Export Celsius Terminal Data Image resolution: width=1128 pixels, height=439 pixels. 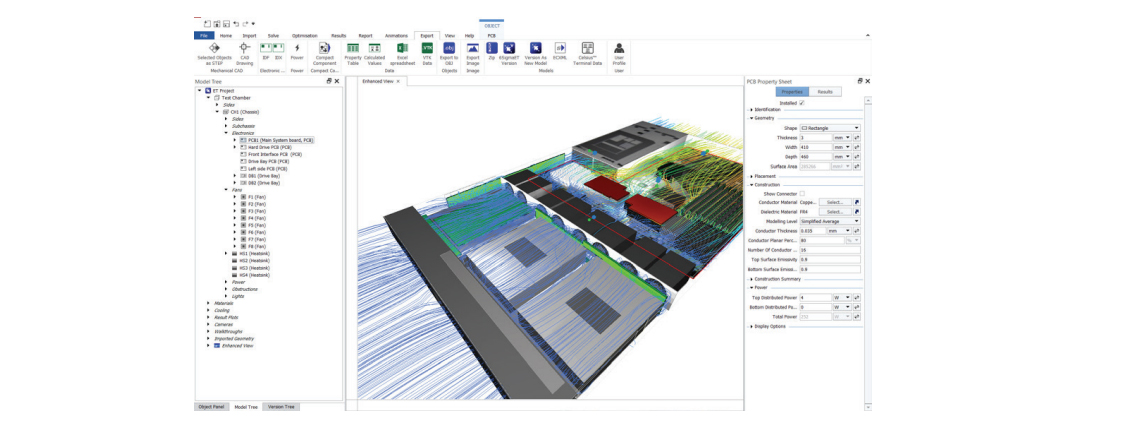pos(587,54)
